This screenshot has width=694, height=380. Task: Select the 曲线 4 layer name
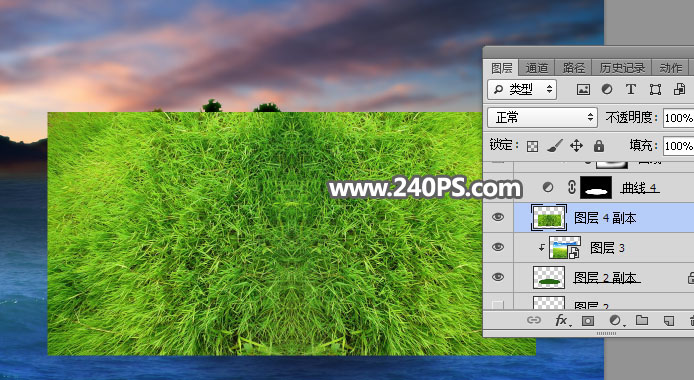640,188
